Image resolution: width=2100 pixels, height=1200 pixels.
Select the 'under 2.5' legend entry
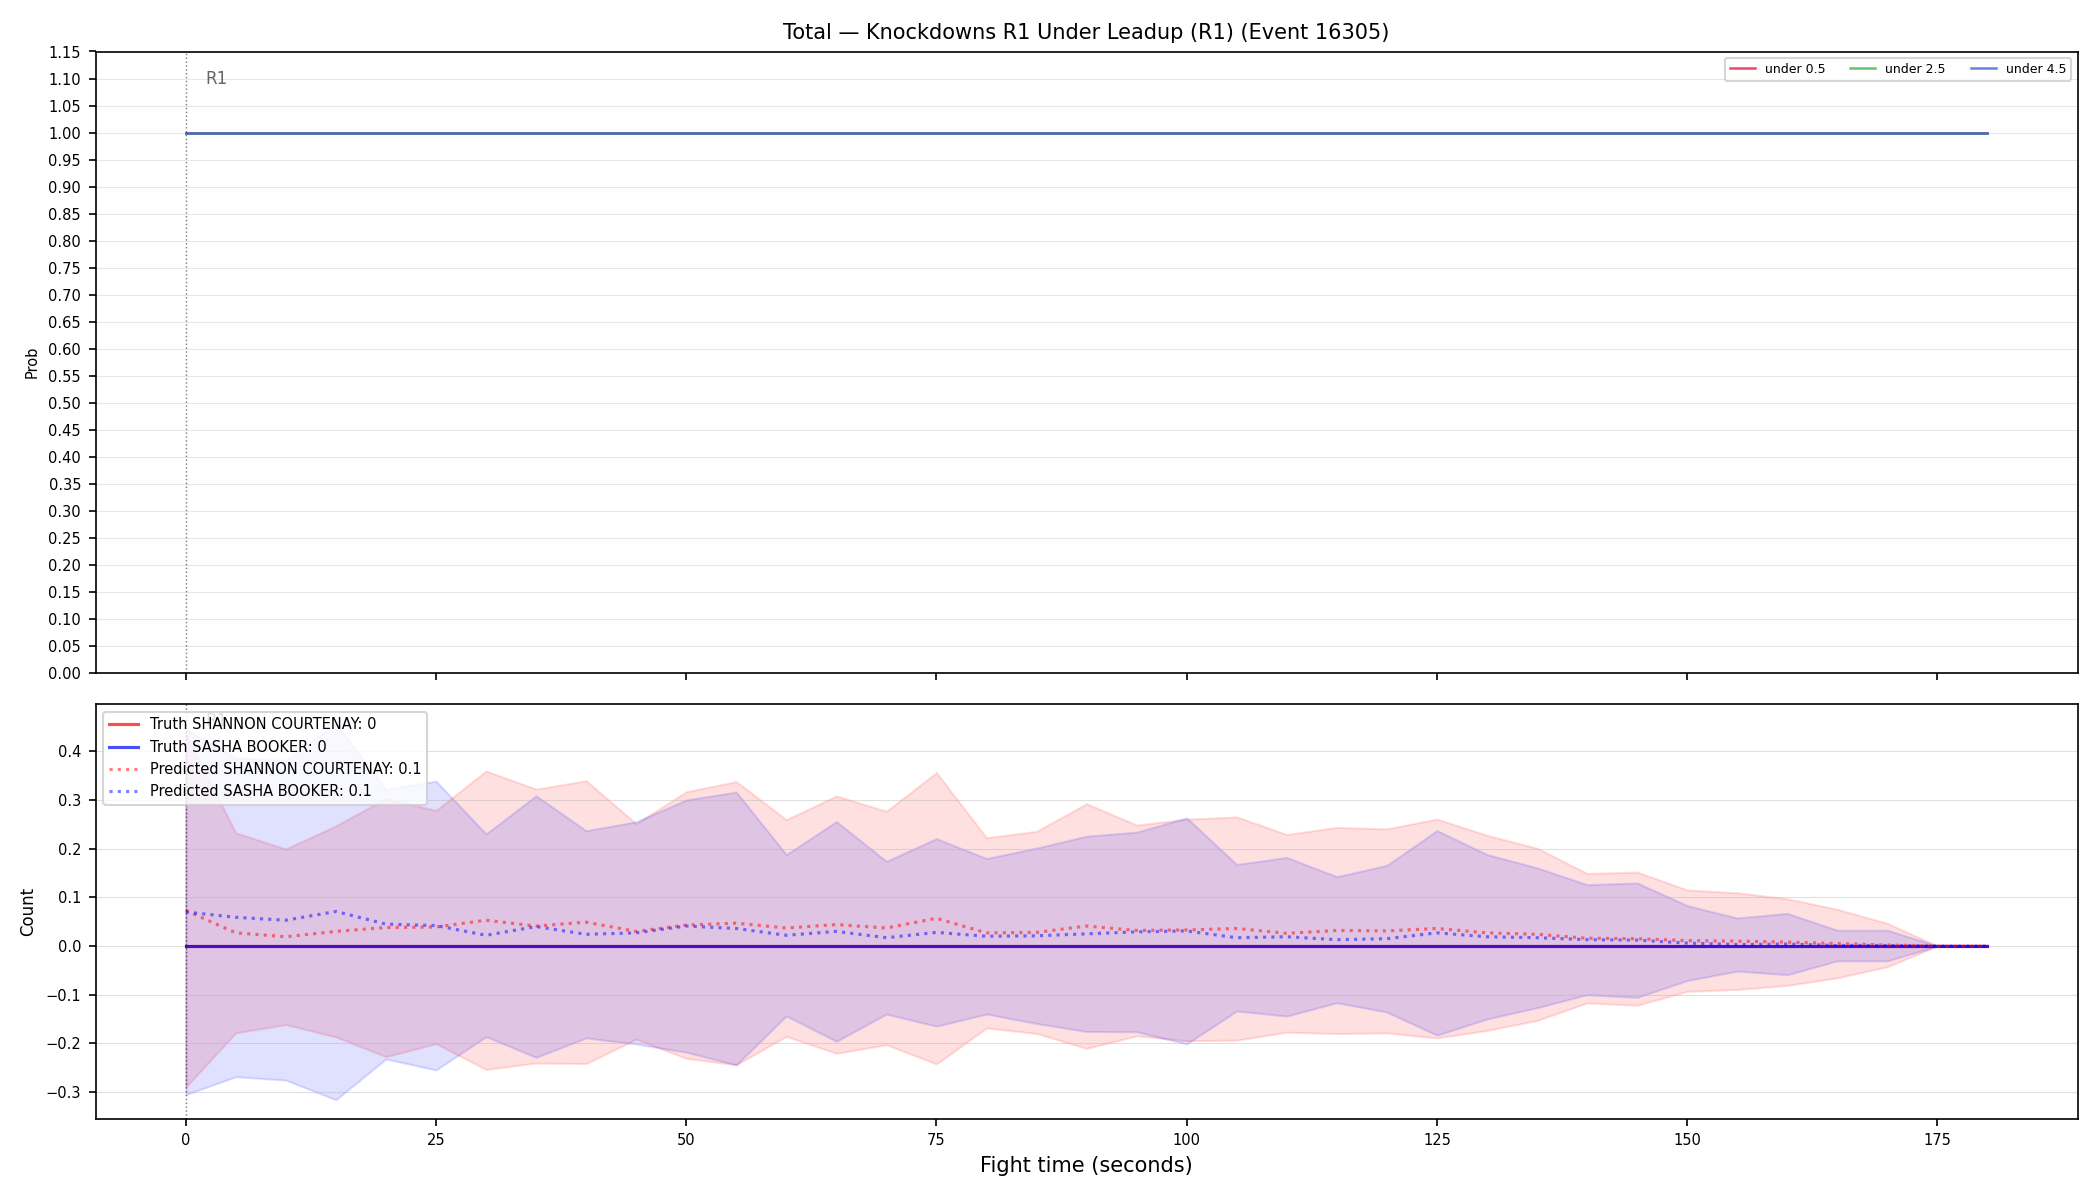point(1897,69)
